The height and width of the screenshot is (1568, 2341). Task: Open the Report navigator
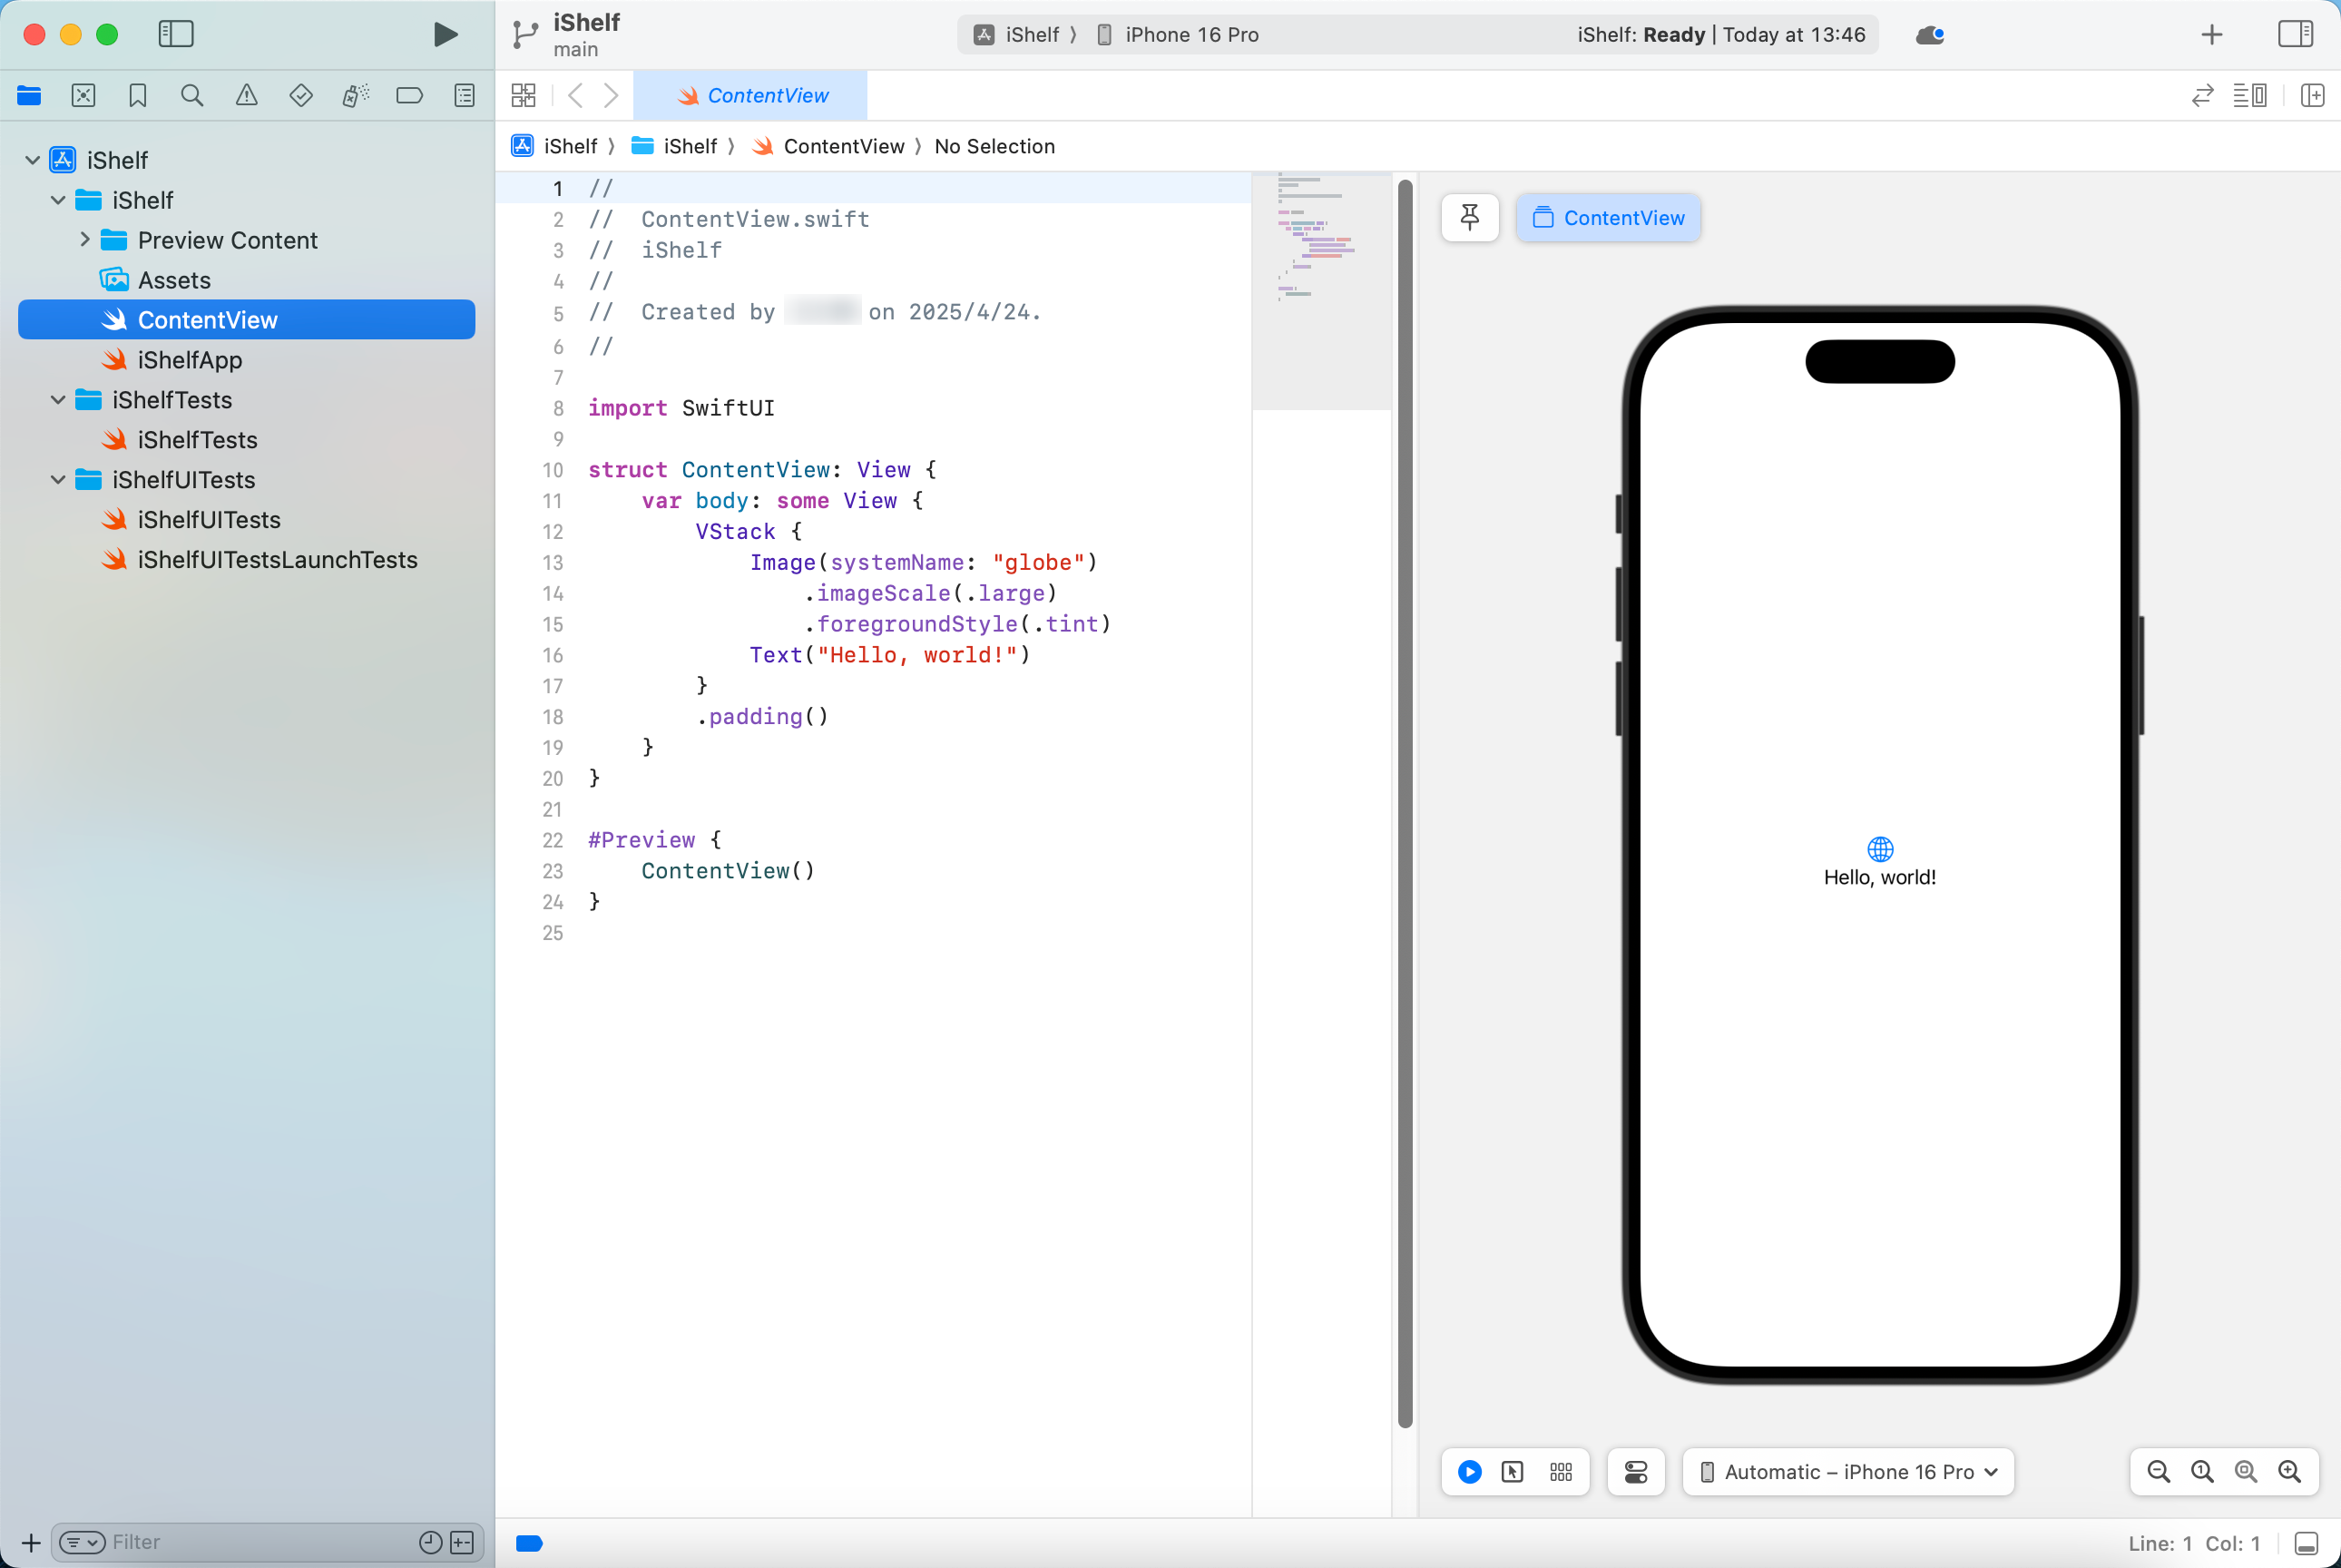[x=465, y=95]
